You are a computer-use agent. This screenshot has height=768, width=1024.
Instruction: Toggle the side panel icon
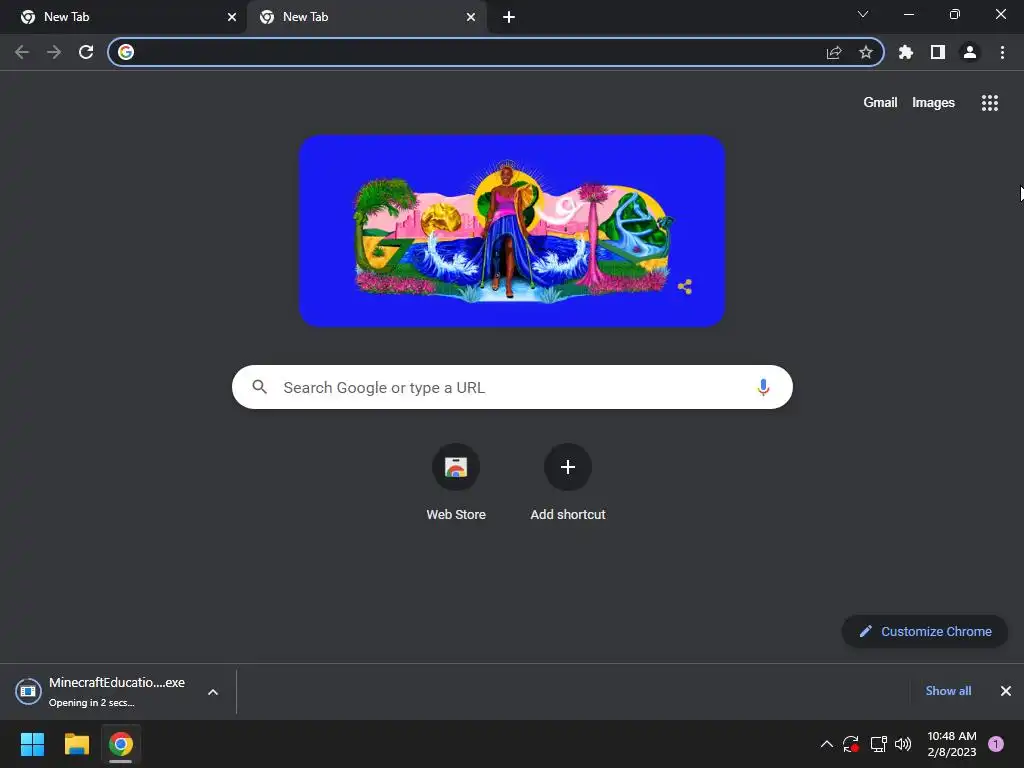[x=938, y=52]
